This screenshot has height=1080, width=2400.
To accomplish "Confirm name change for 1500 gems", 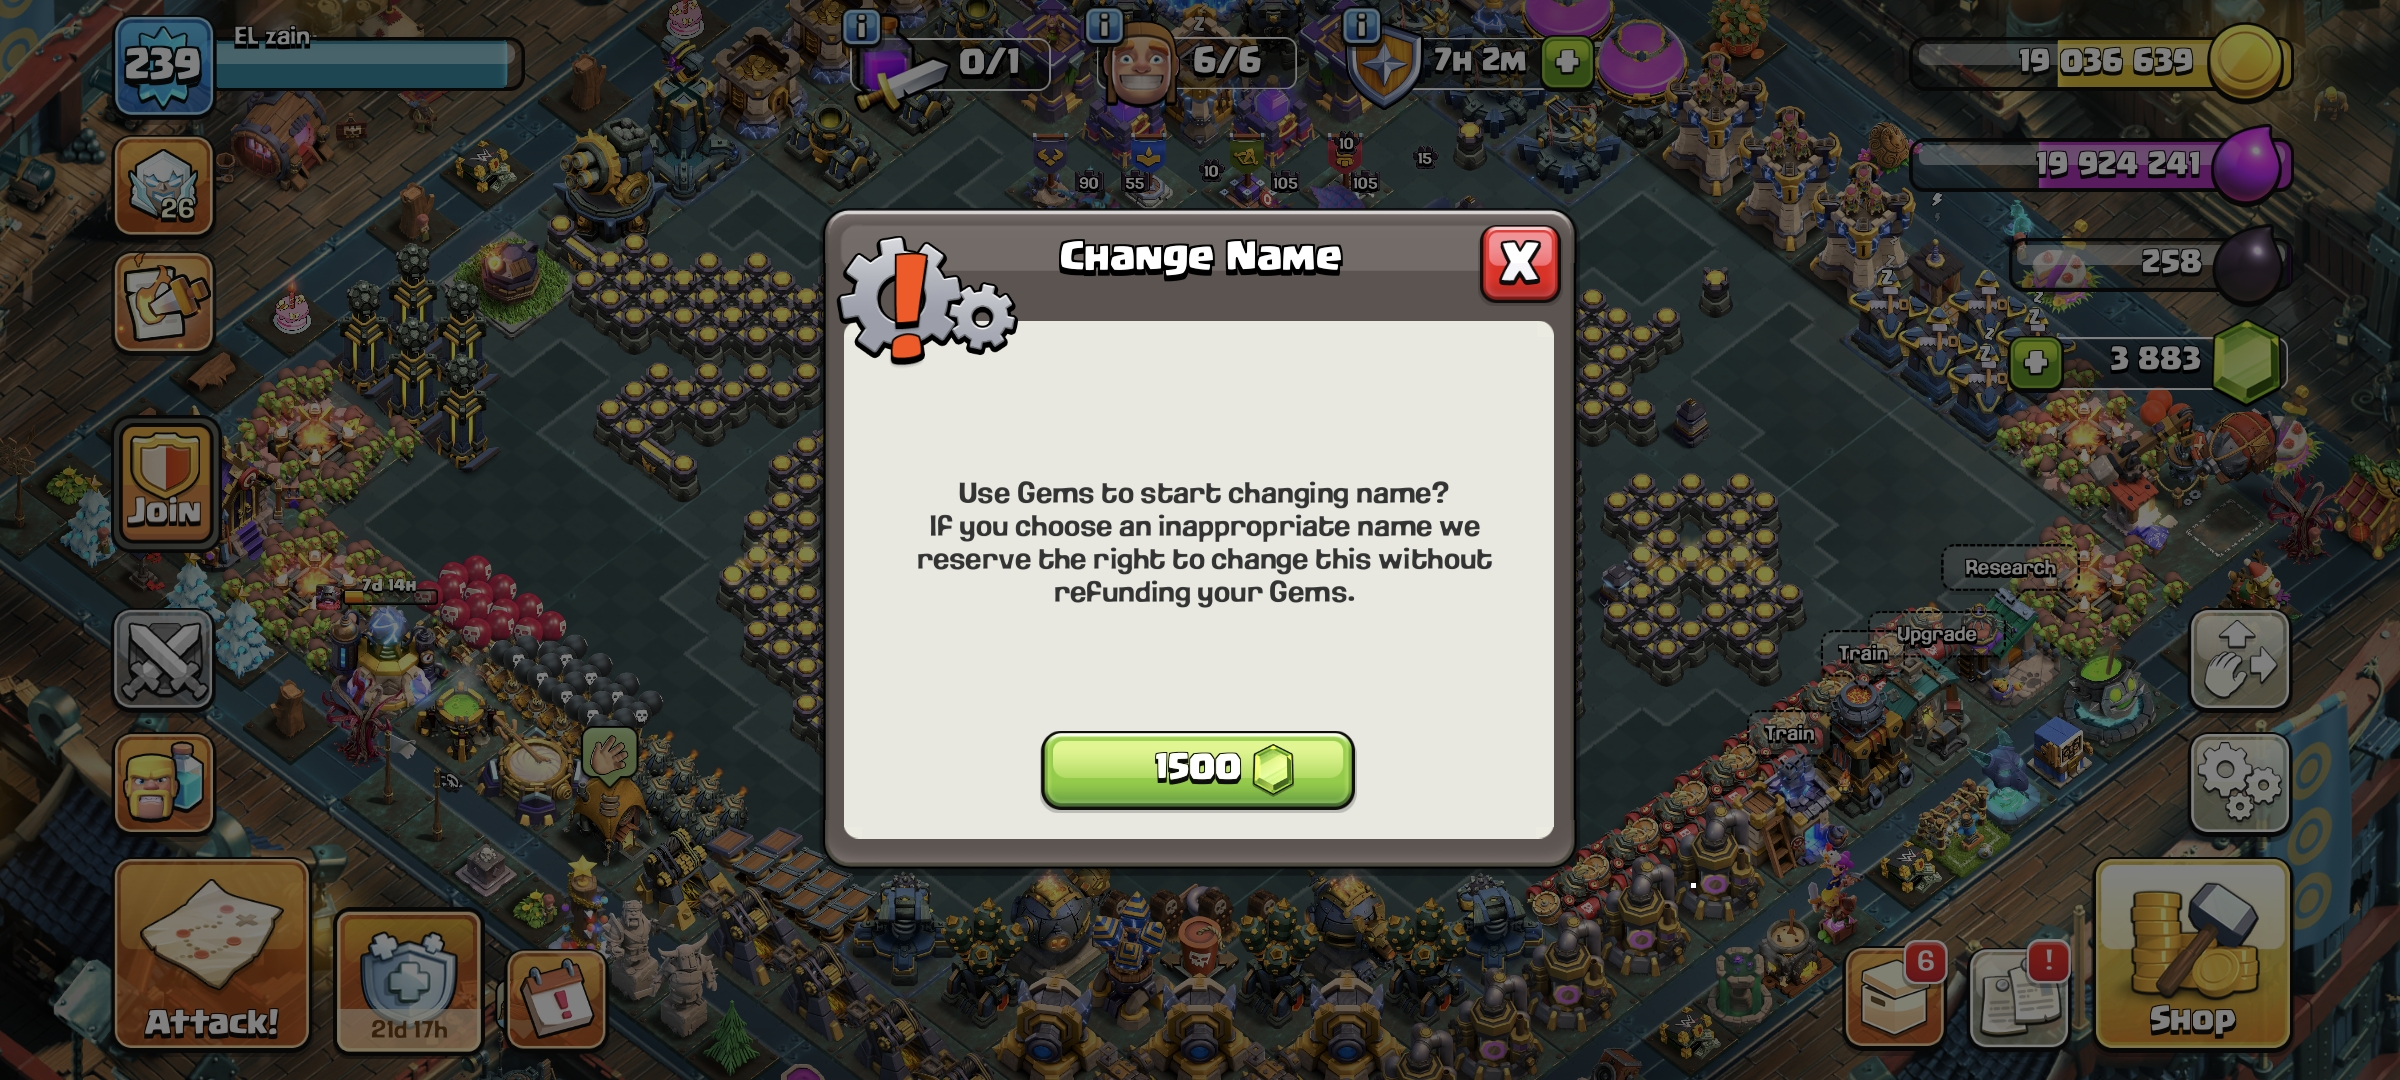I will 1197,769.
